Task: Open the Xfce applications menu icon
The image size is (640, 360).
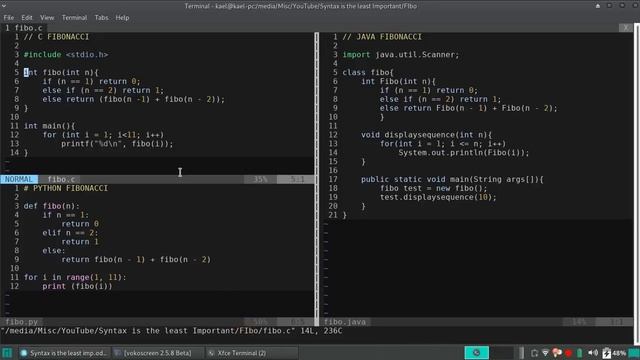Action: pos(7,353)
